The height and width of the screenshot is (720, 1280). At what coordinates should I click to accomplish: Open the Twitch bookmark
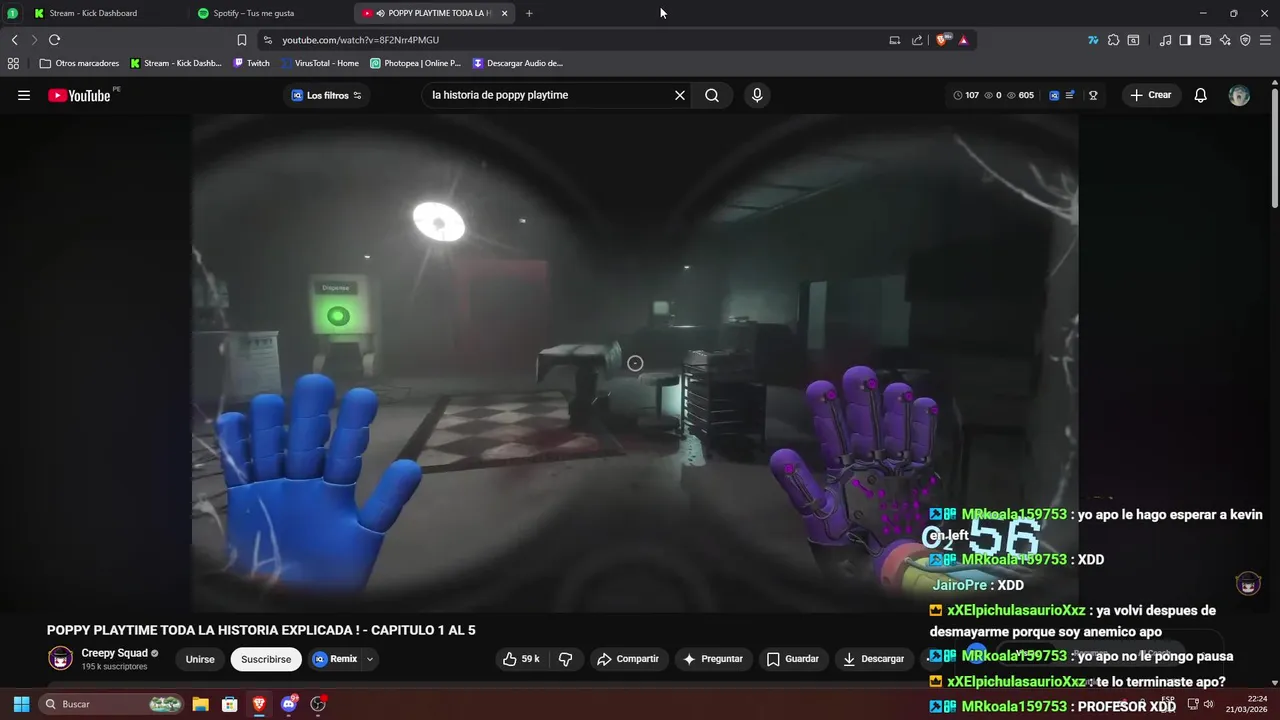[251, 63]
